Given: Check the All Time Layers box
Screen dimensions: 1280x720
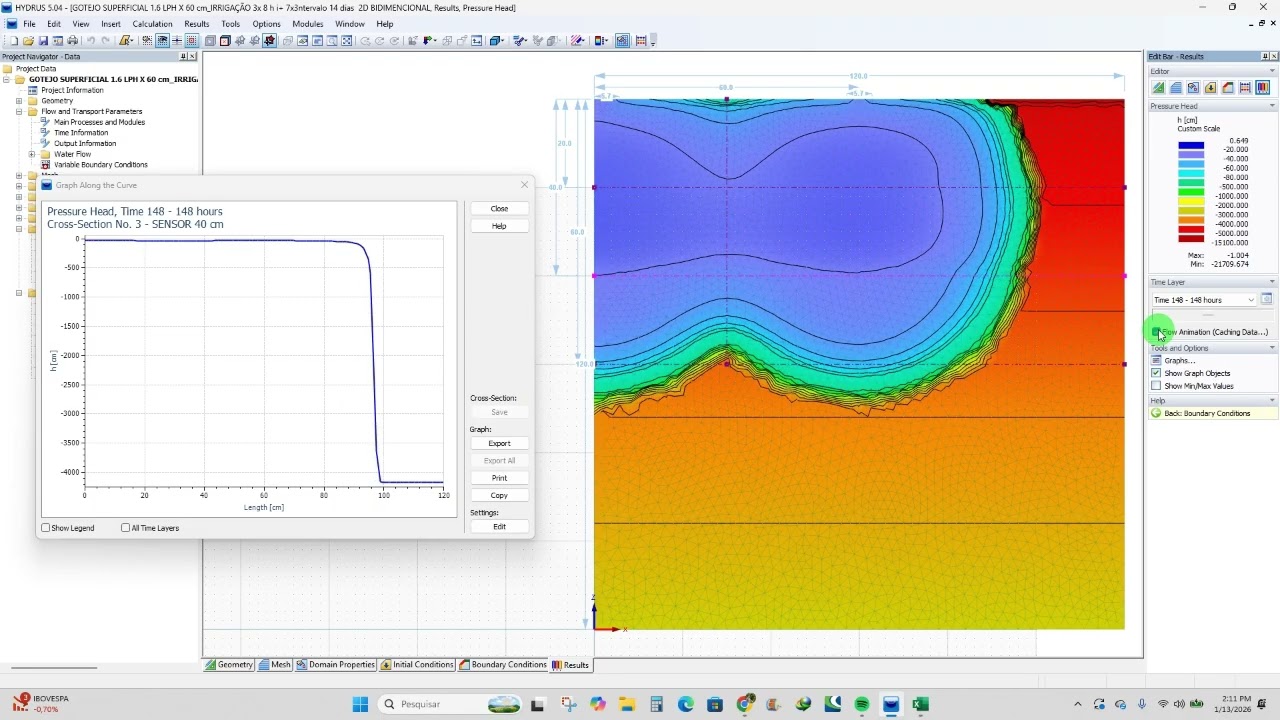Looking at the screenshot, I should [x=125, y=528].
